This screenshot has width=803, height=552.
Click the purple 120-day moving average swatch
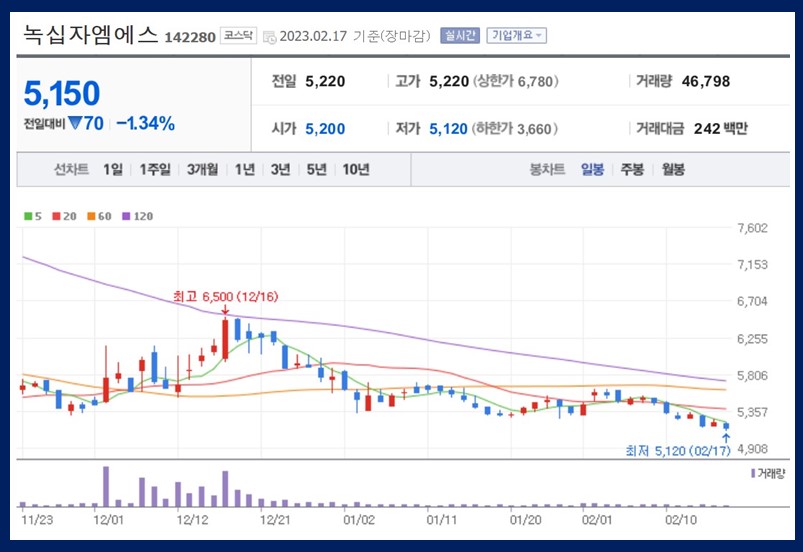(x=126, y=216)
